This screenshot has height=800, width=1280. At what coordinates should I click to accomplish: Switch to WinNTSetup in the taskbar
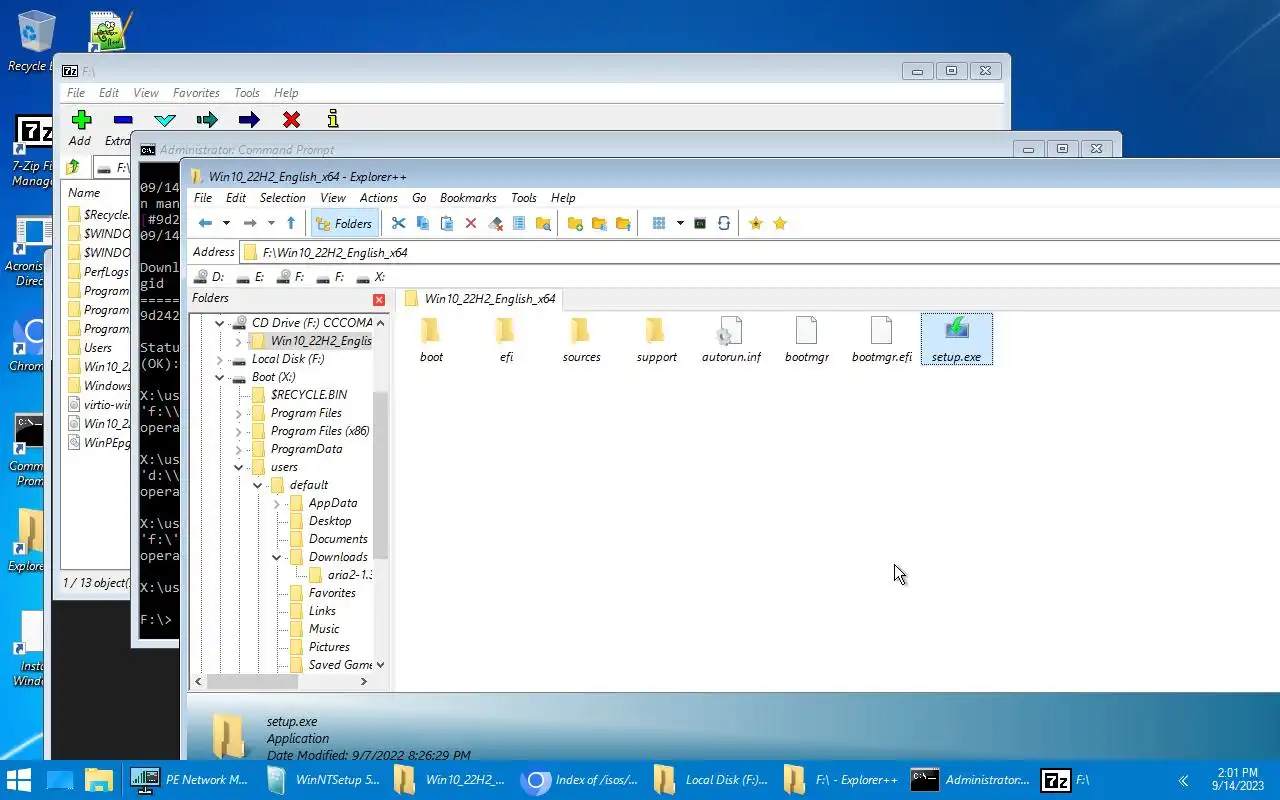click(324, 780)
